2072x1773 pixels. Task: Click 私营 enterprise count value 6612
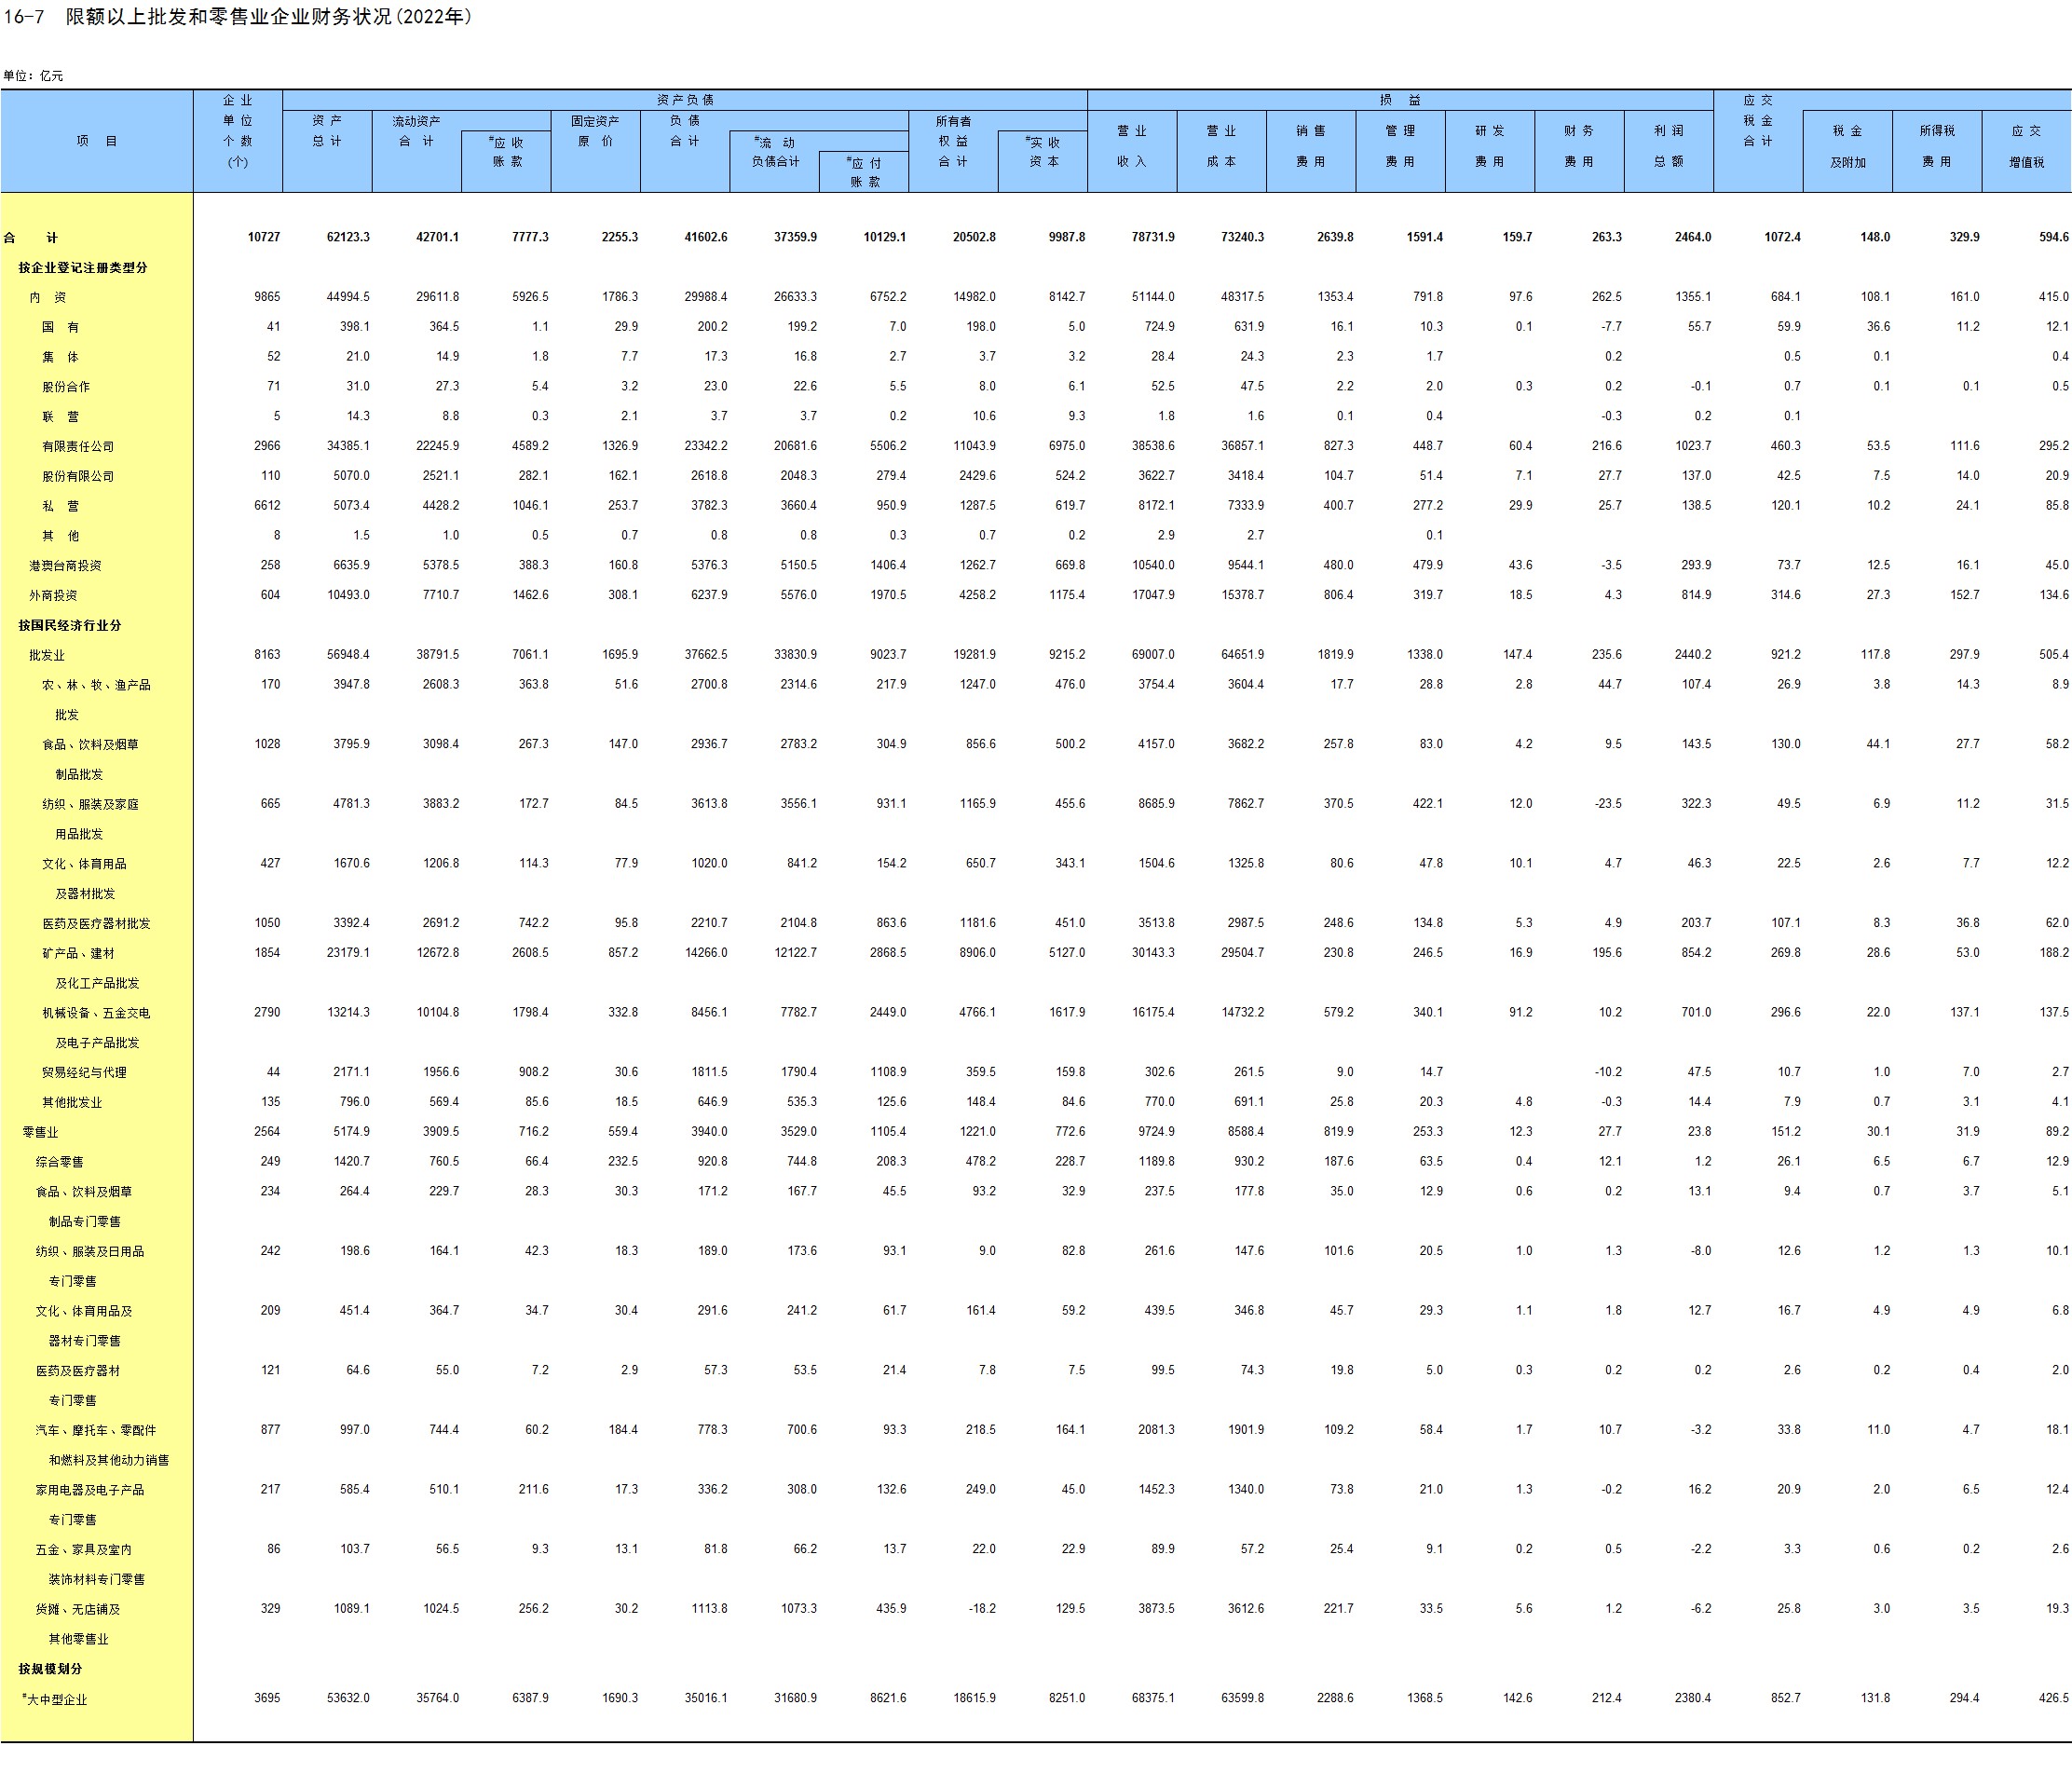click(x=267, y=506)
